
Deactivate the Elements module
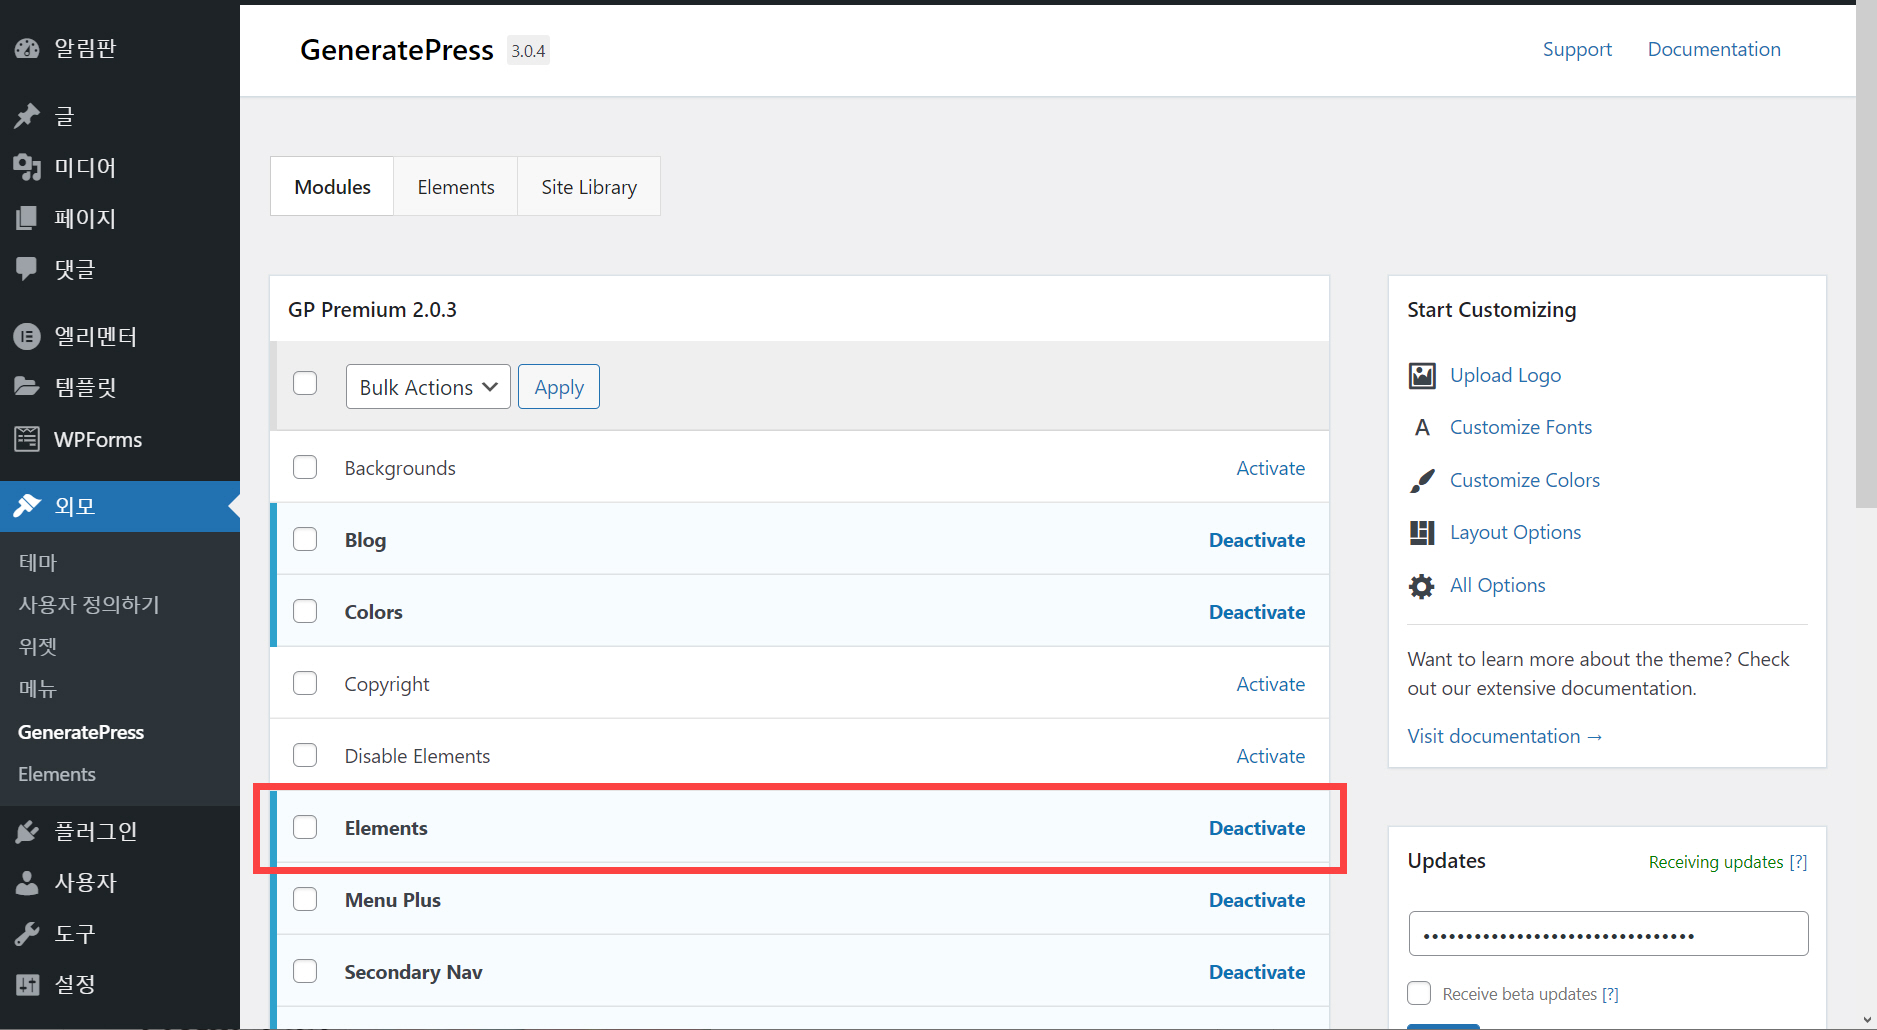(1257, 828)
